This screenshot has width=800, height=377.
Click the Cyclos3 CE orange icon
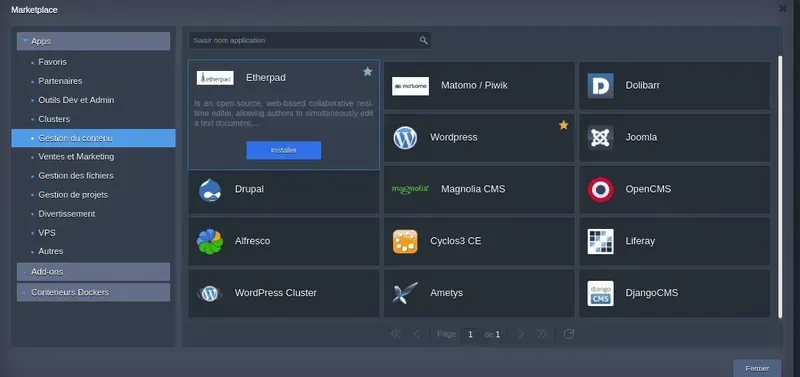coord(405,241)
